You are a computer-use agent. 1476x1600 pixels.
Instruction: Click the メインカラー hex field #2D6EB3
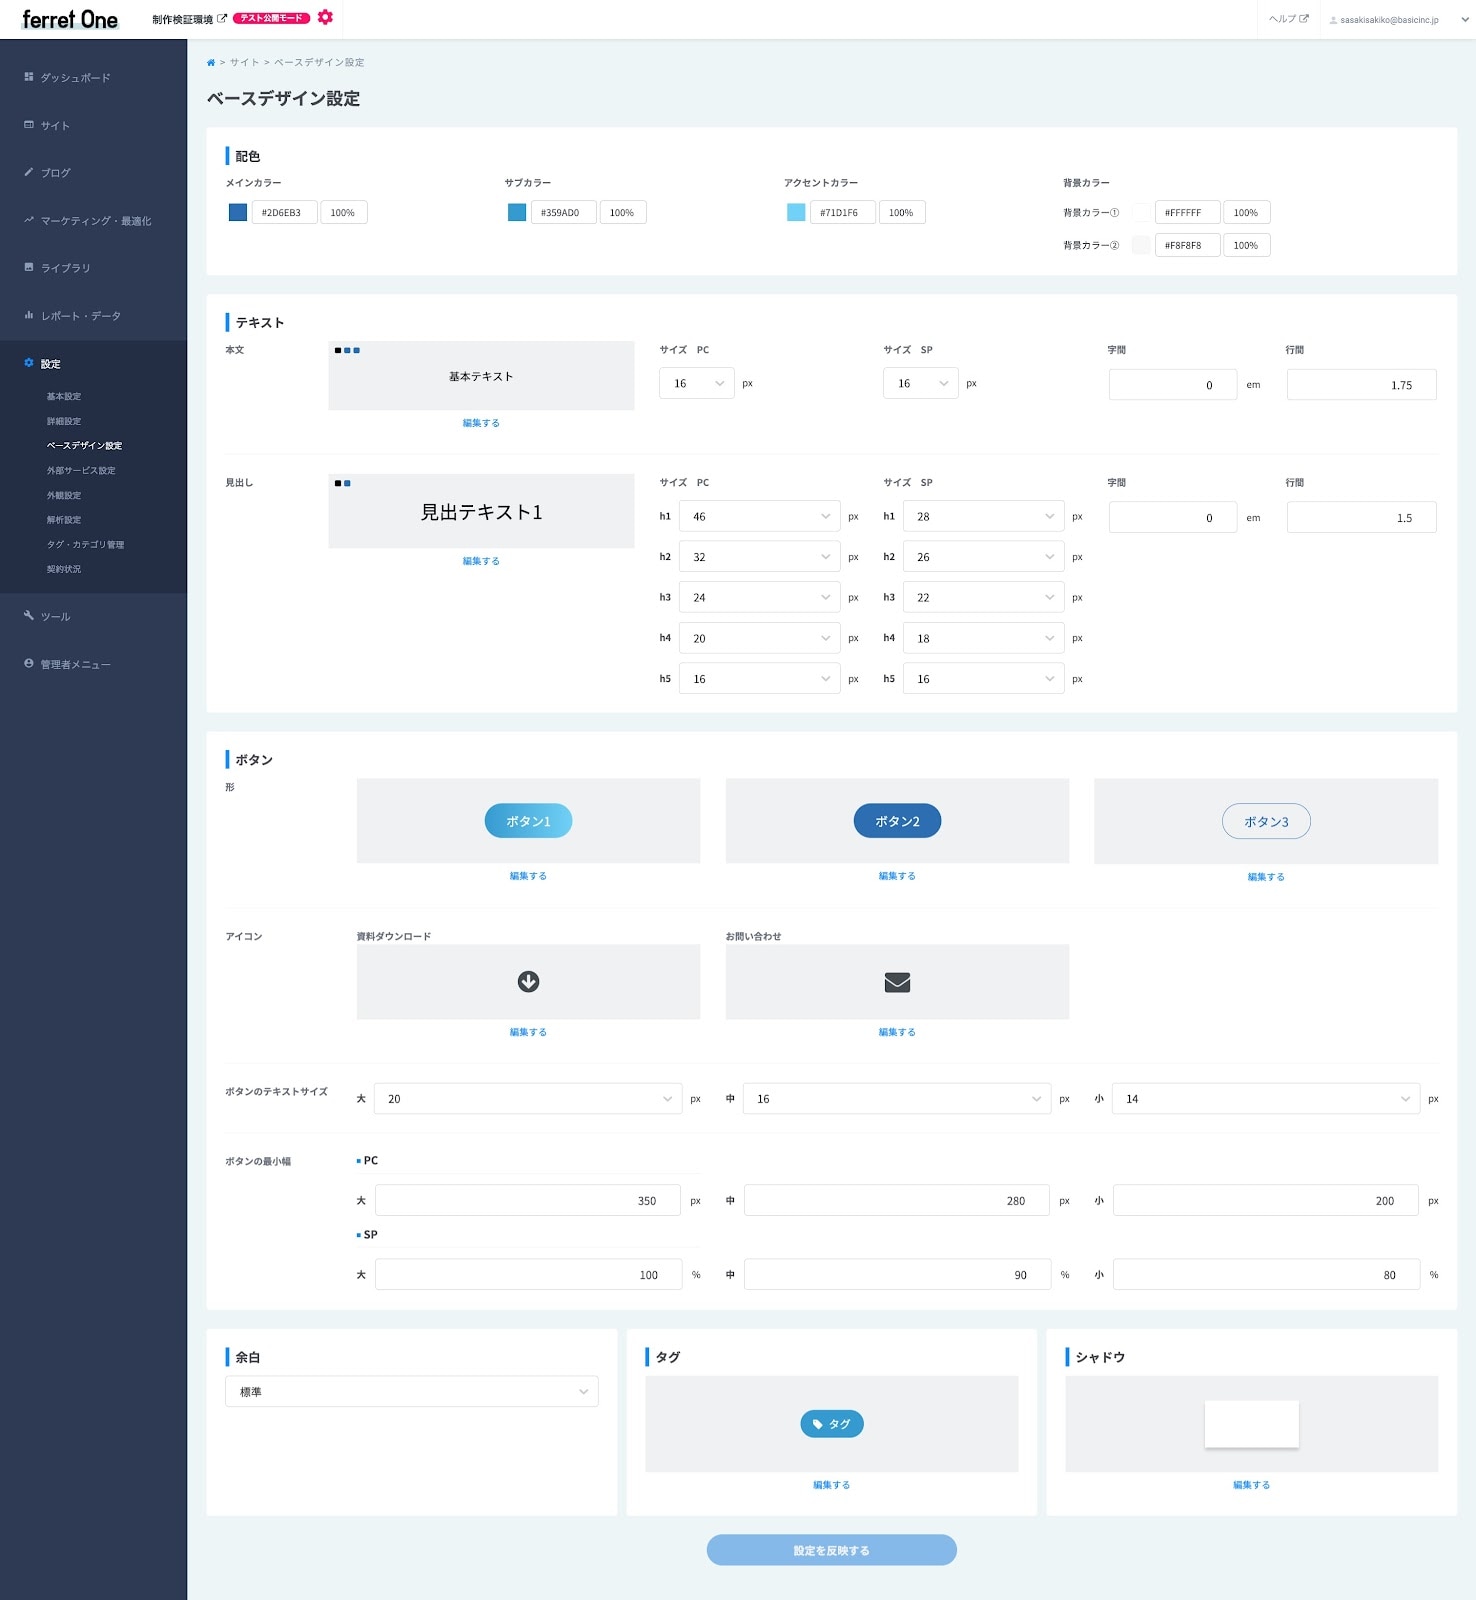pos(284,212)
